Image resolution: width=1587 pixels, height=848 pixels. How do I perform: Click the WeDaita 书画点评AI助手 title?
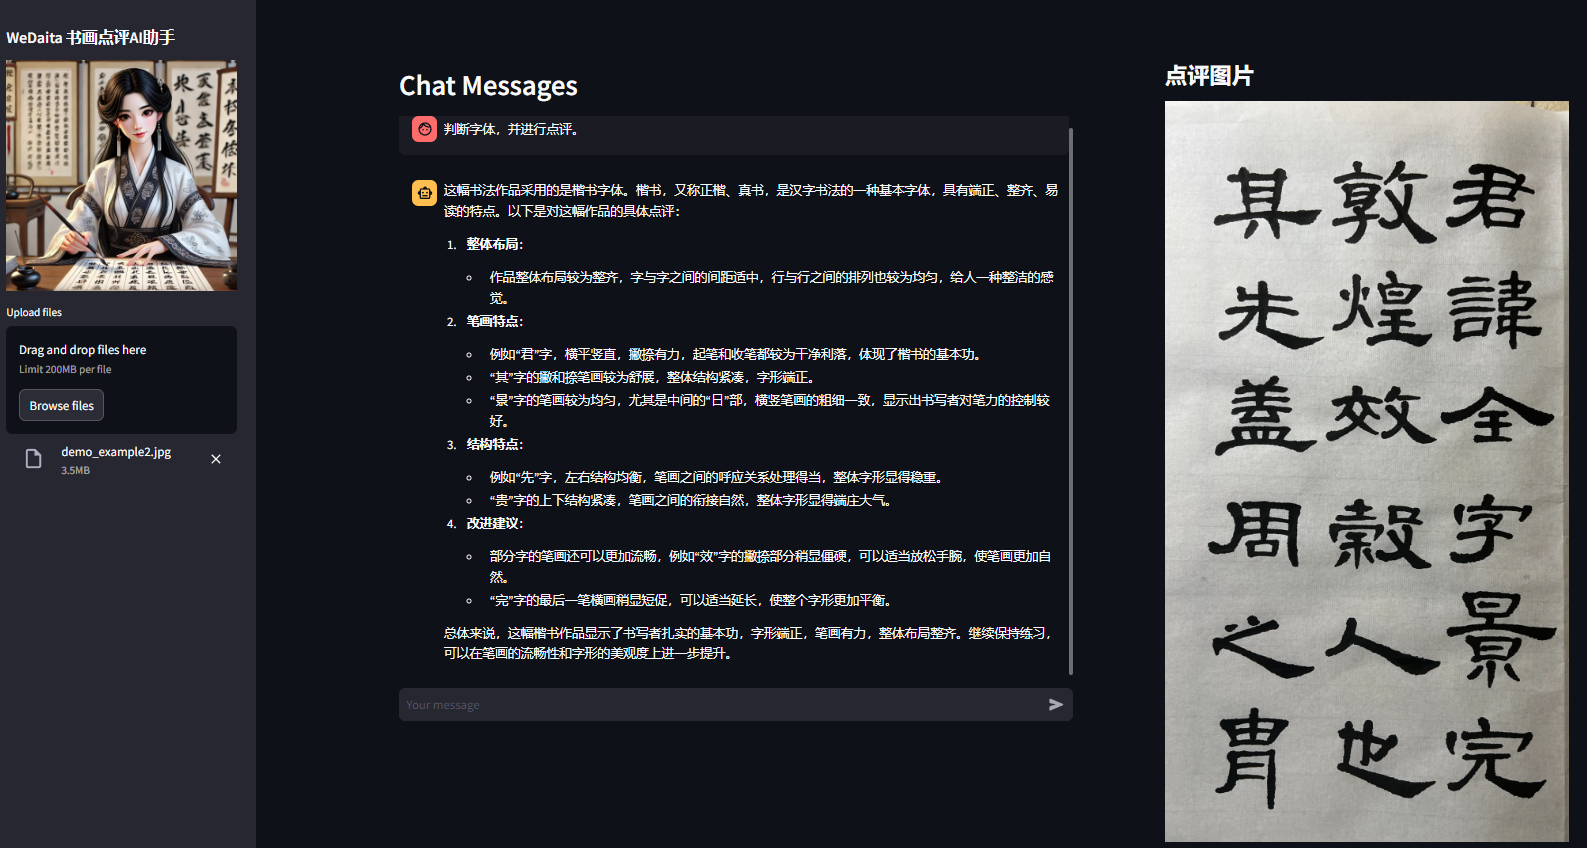point(91,38)
